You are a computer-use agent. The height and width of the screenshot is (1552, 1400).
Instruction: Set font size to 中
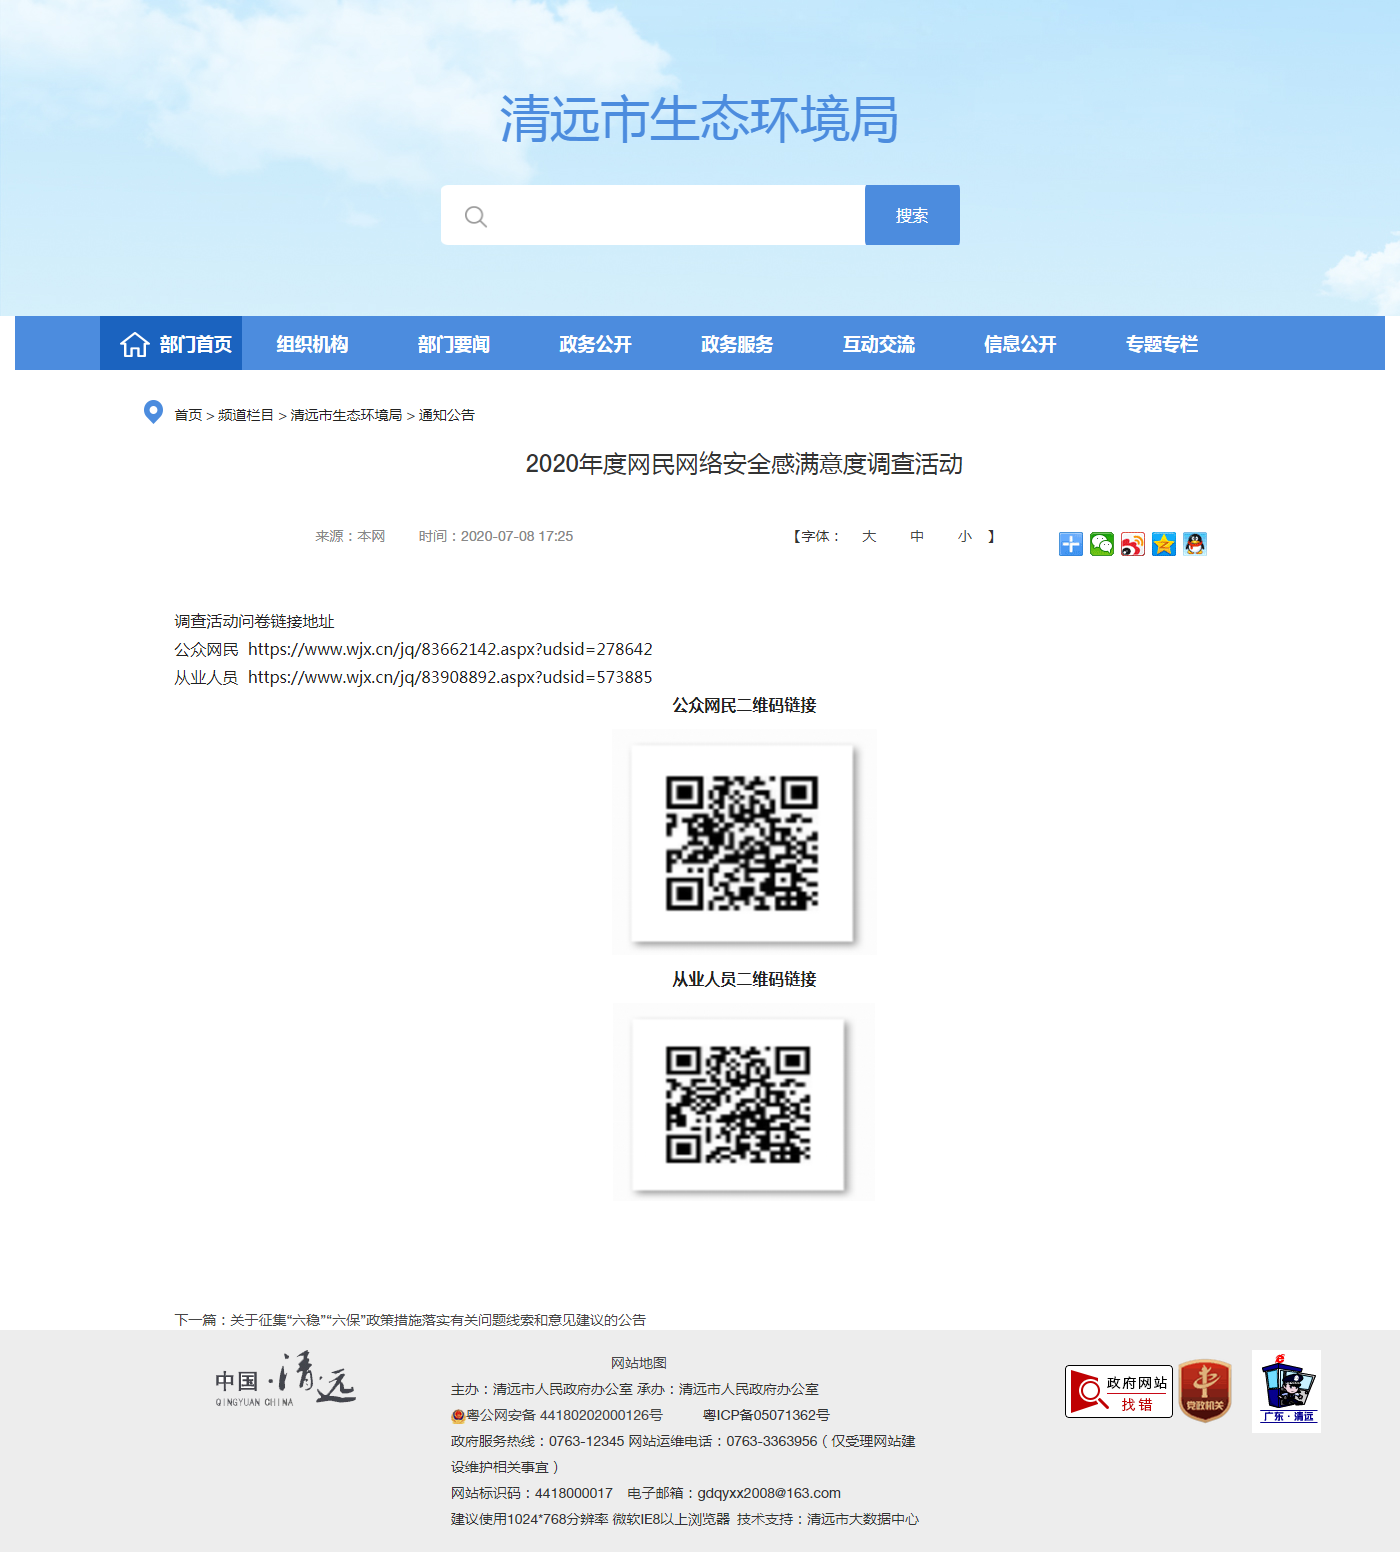click(917, 536)
